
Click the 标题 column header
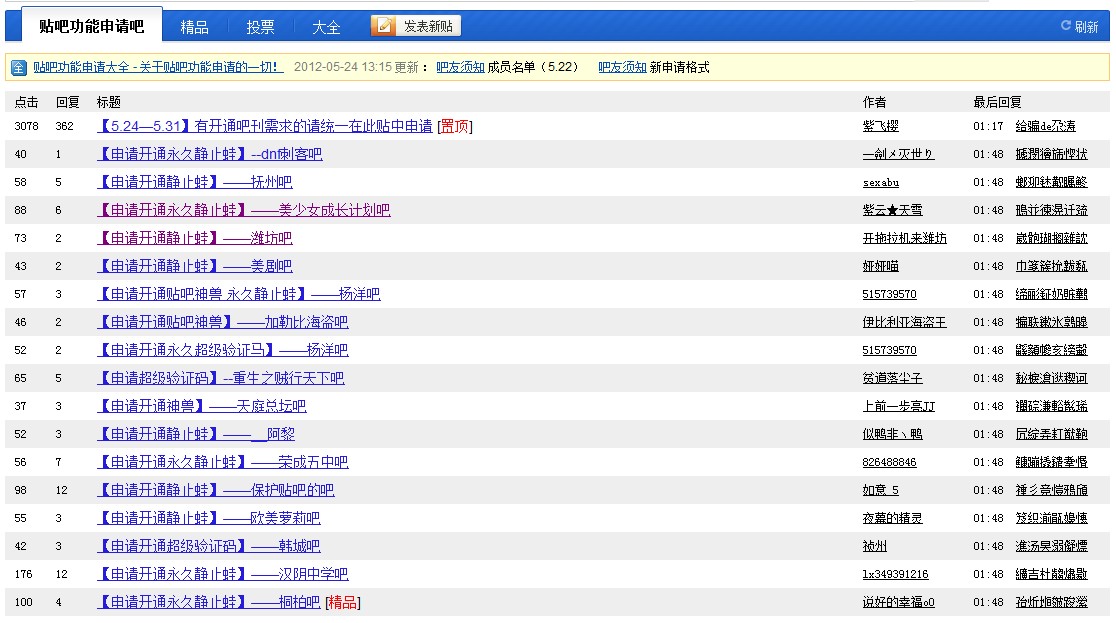109,102
